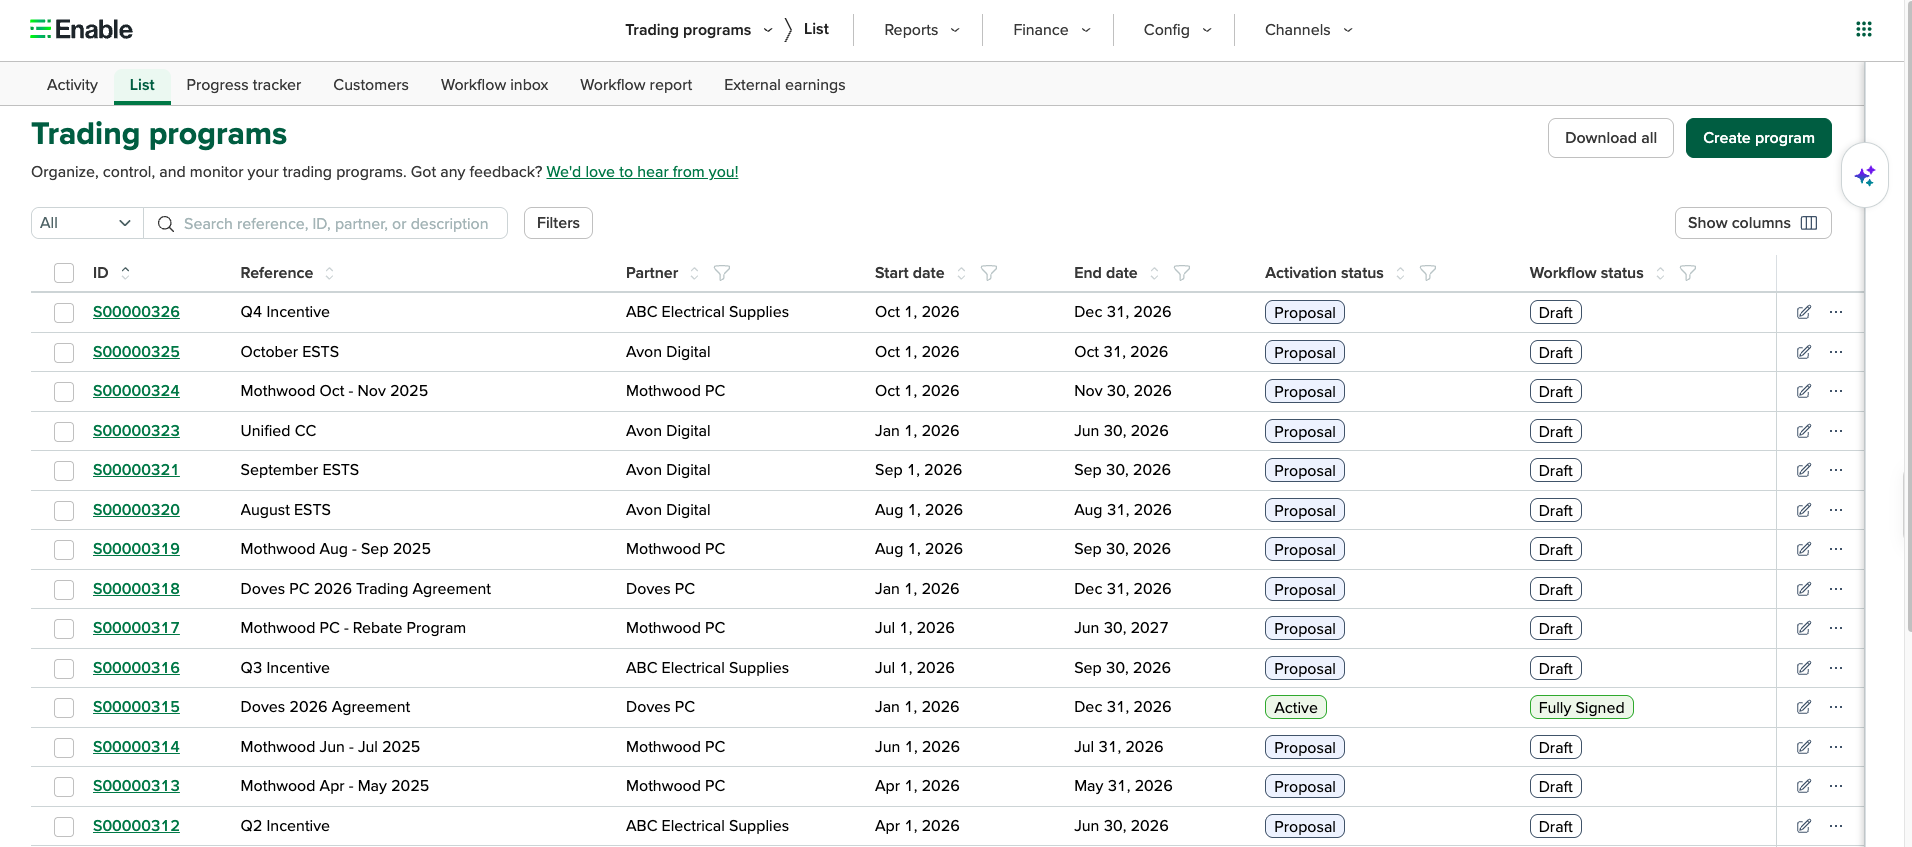
Task: Filter by End date funnel icon
Action: pyautogui.click(x=1182, y=273)
